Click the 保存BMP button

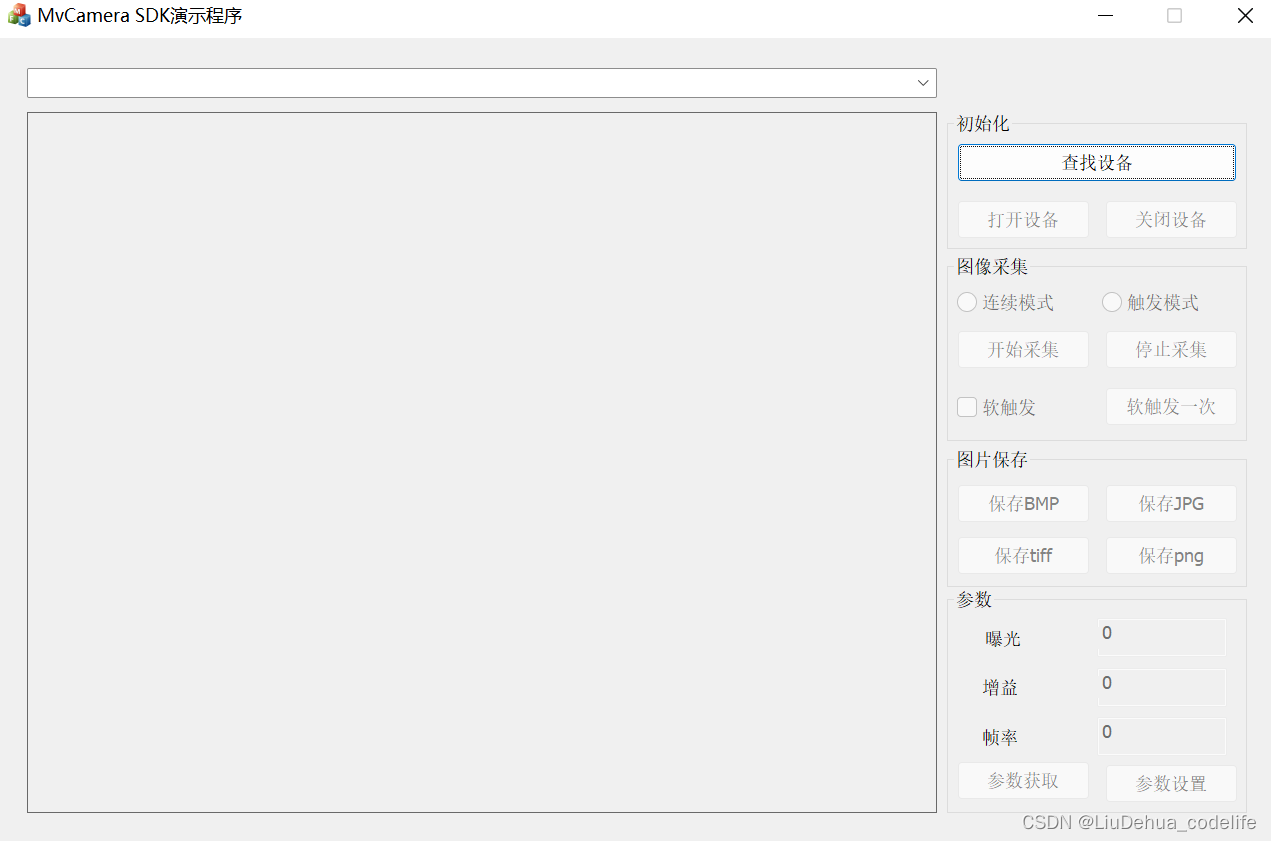[1023, 504]
